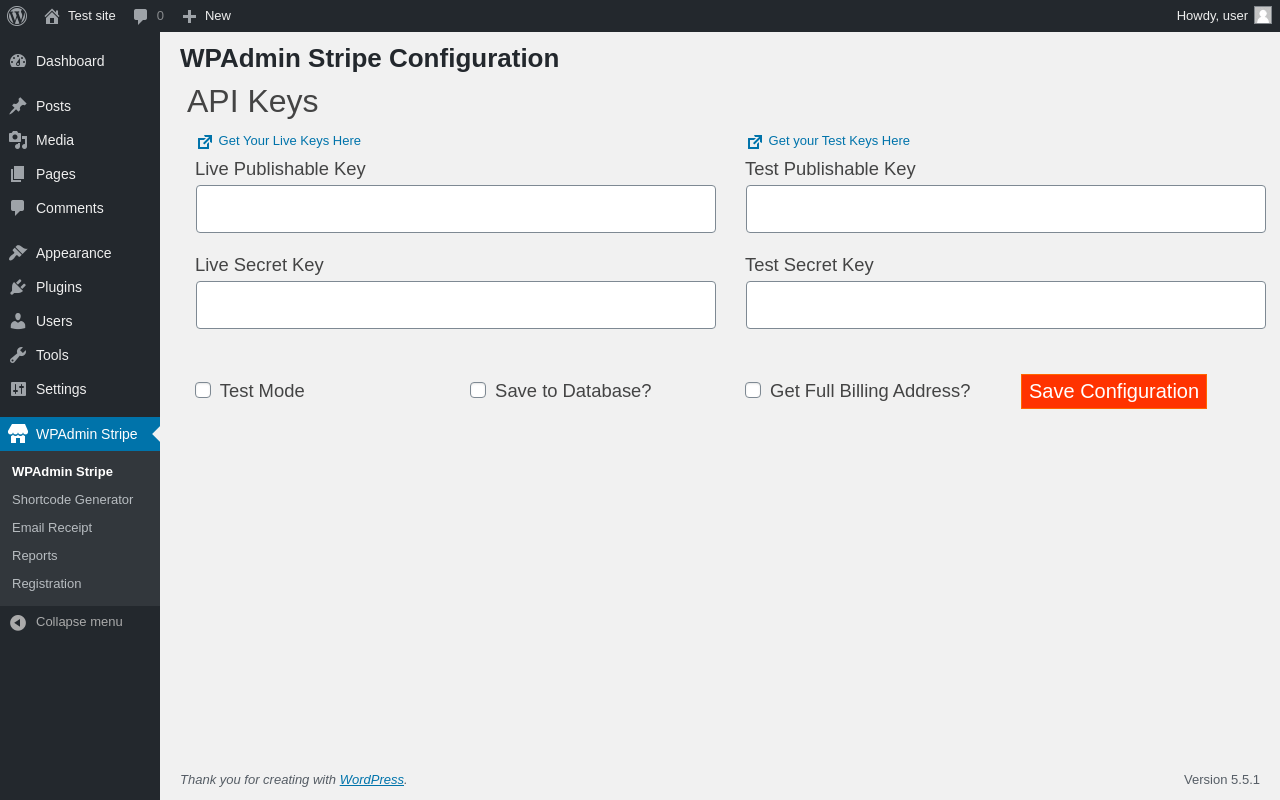Click the WordPress logo icon
The width and height of the screenshot is (1280, 800).
pos(17,16)
